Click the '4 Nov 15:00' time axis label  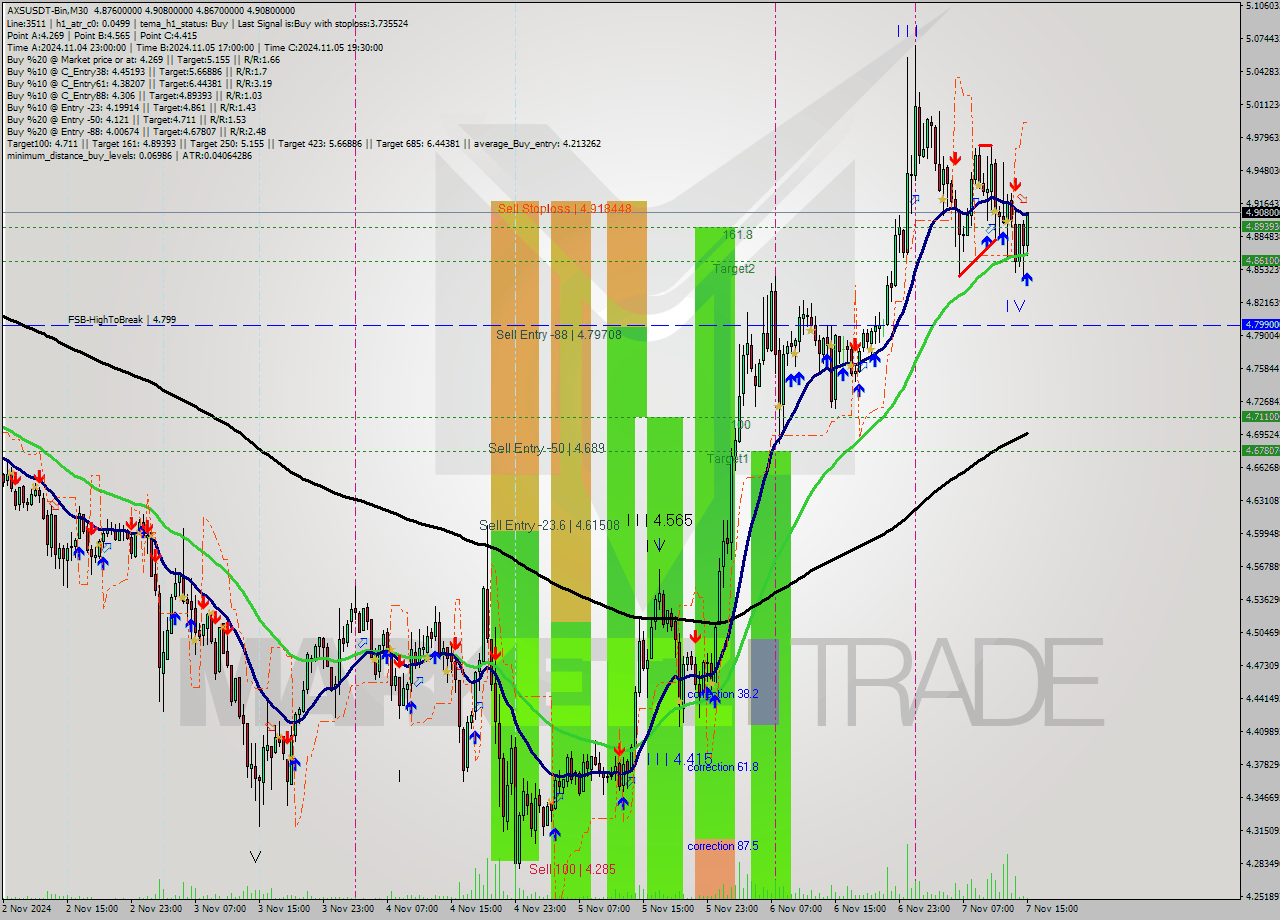pos(476,909)
